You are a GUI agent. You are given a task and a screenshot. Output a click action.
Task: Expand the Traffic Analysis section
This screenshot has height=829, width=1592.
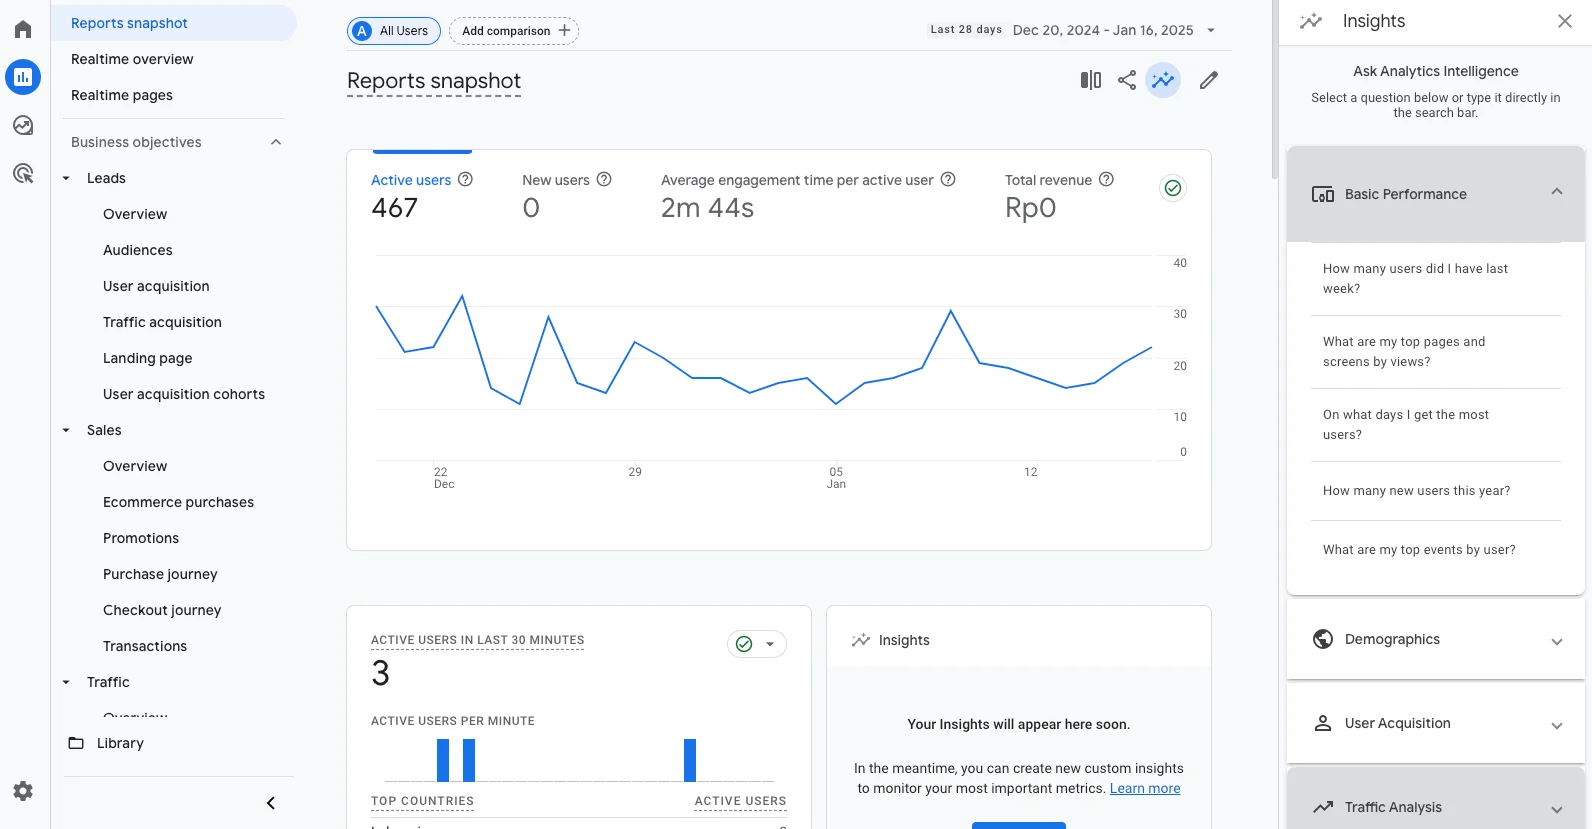click(1557, 809)
